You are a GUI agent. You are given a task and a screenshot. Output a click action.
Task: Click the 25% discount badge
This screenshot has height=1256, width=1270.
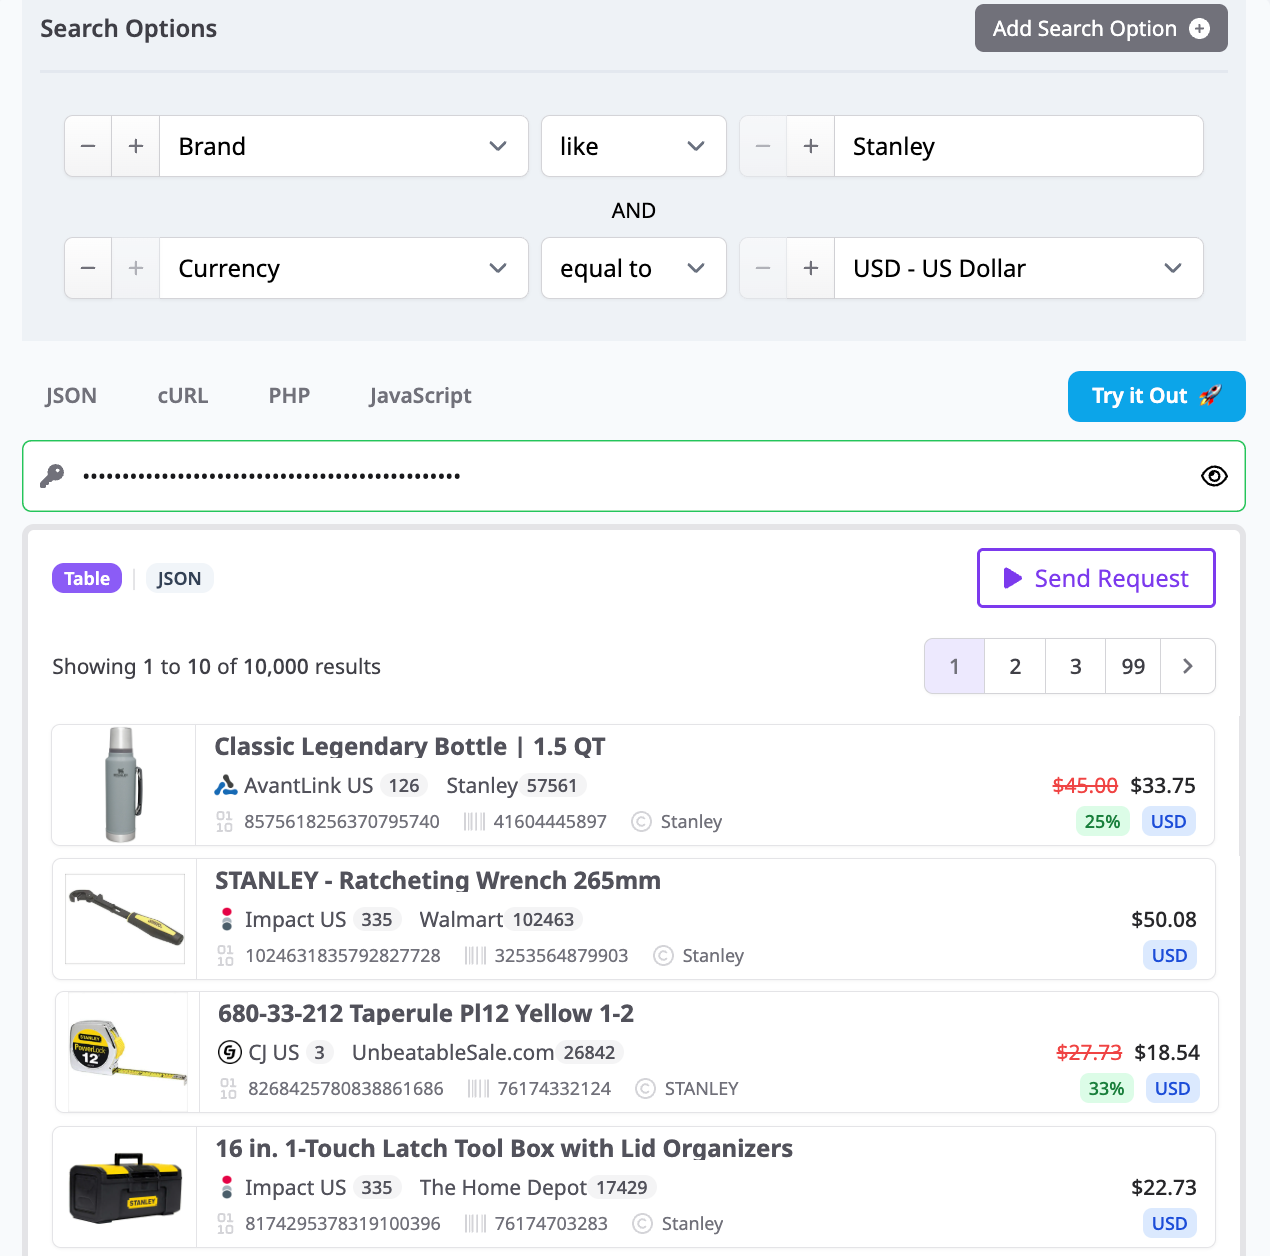(x=1102, y=821)
